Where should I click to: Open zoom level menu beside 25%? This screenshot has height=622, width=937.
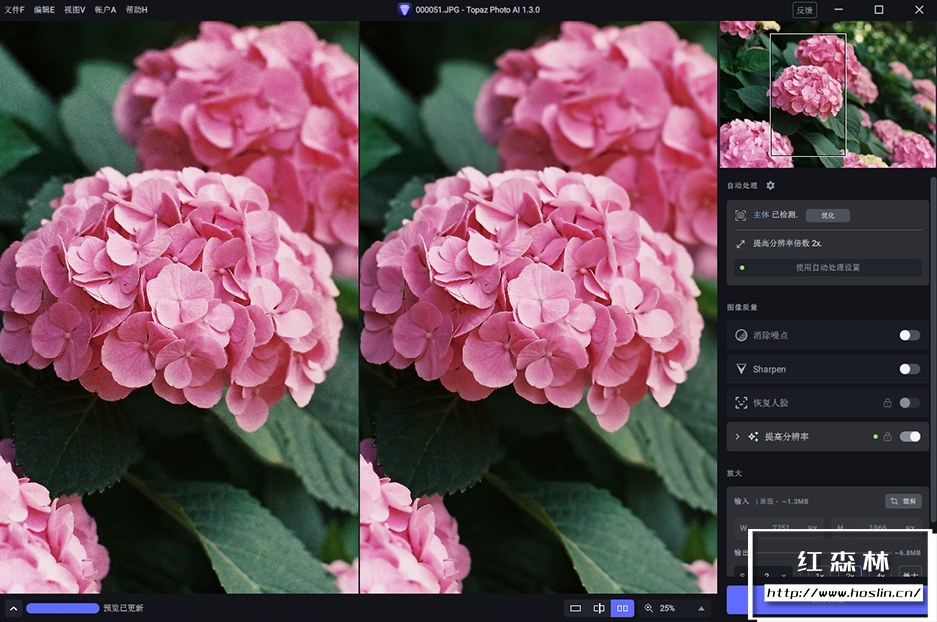coord(700,608)
